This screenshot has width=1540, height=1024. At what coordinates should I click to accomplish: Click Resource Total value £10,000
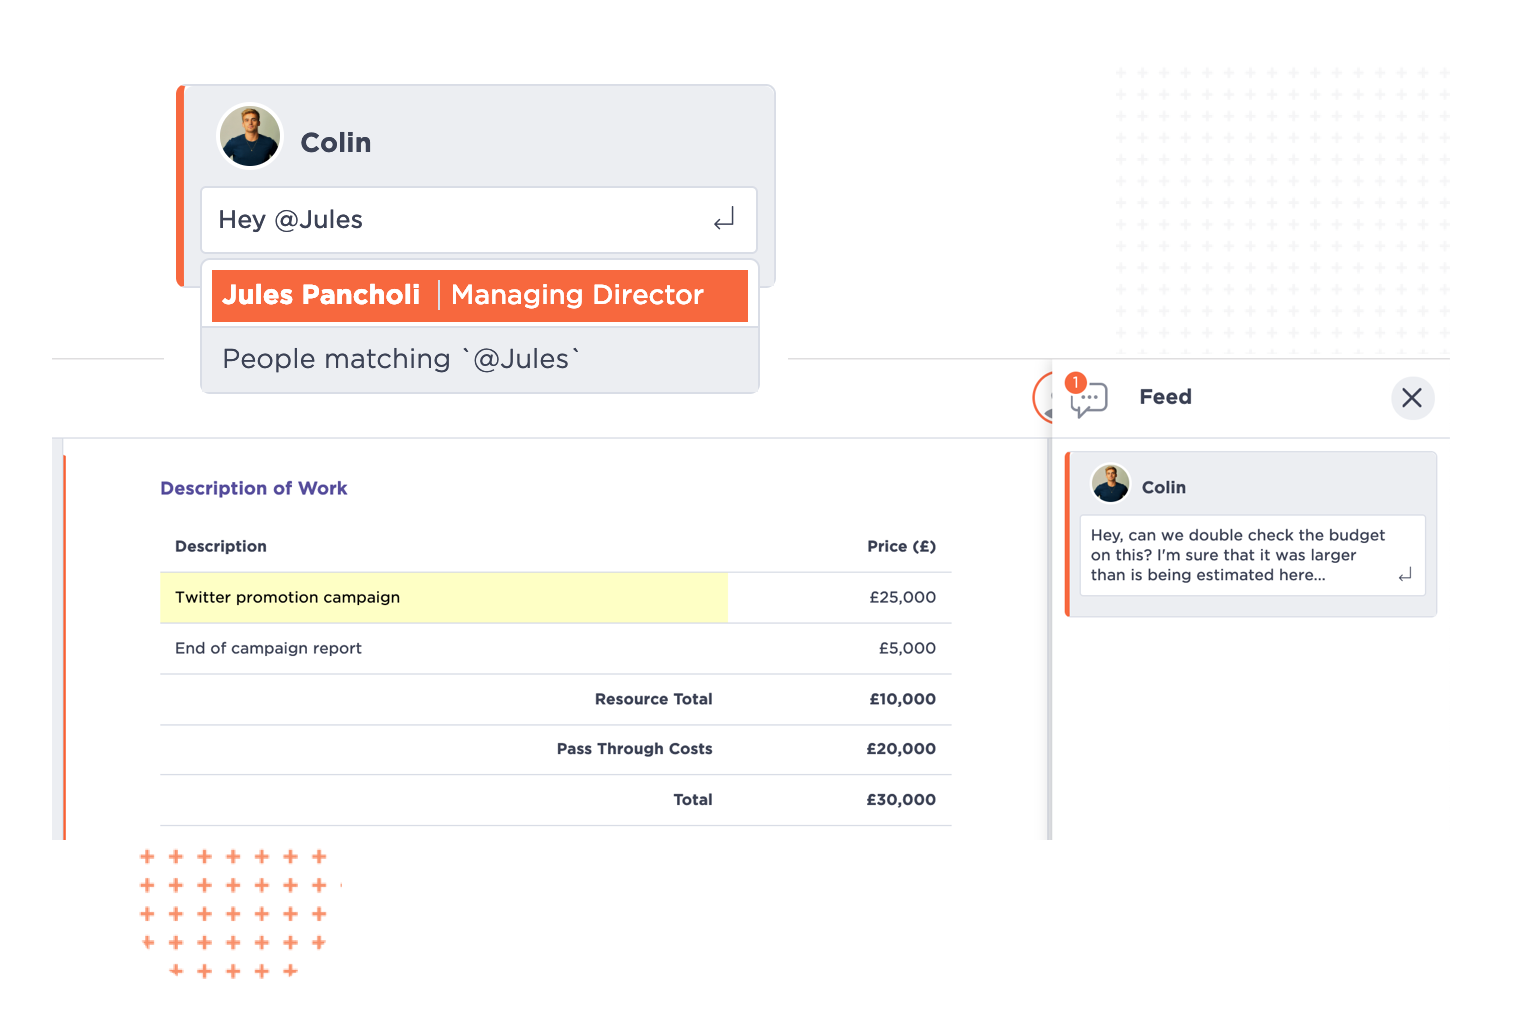(903, 699)
